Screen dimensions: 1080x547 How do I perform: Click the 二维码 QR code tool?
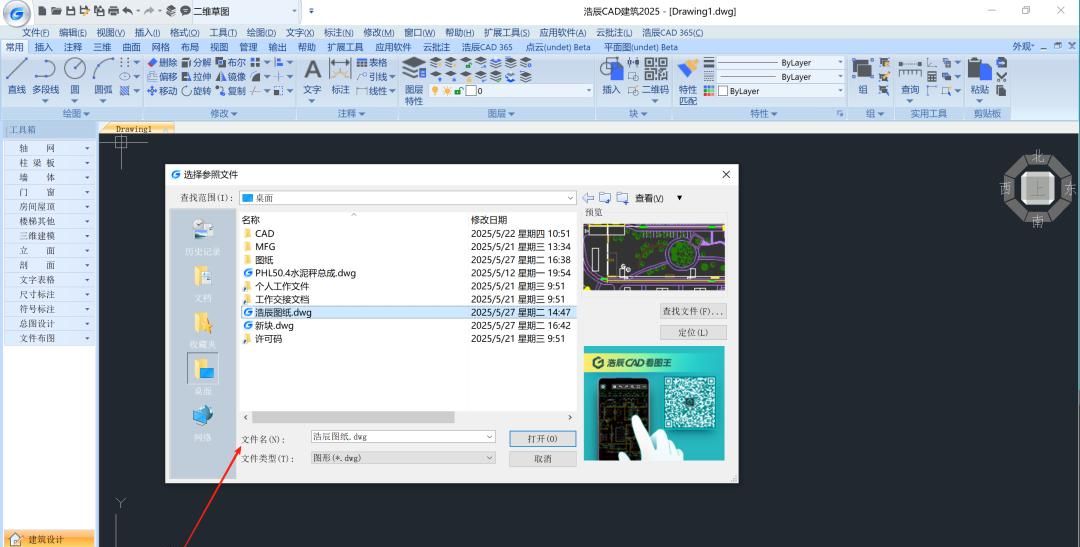coord(655,76)
